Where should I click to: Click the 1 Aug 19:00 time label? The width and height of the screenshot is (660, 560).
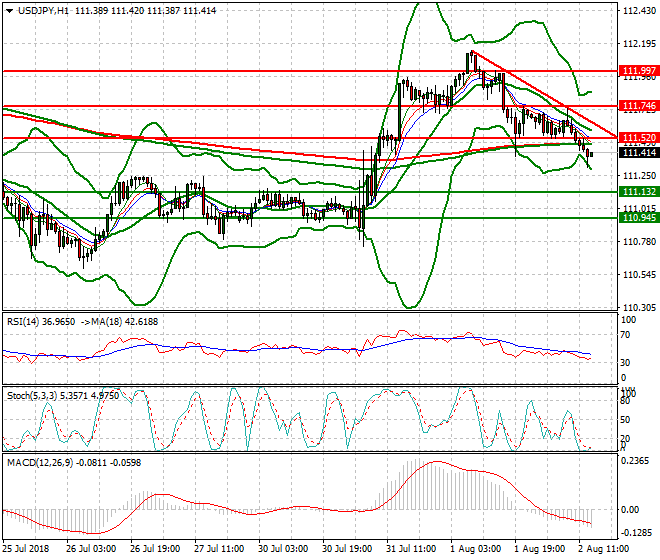point(540,549)
